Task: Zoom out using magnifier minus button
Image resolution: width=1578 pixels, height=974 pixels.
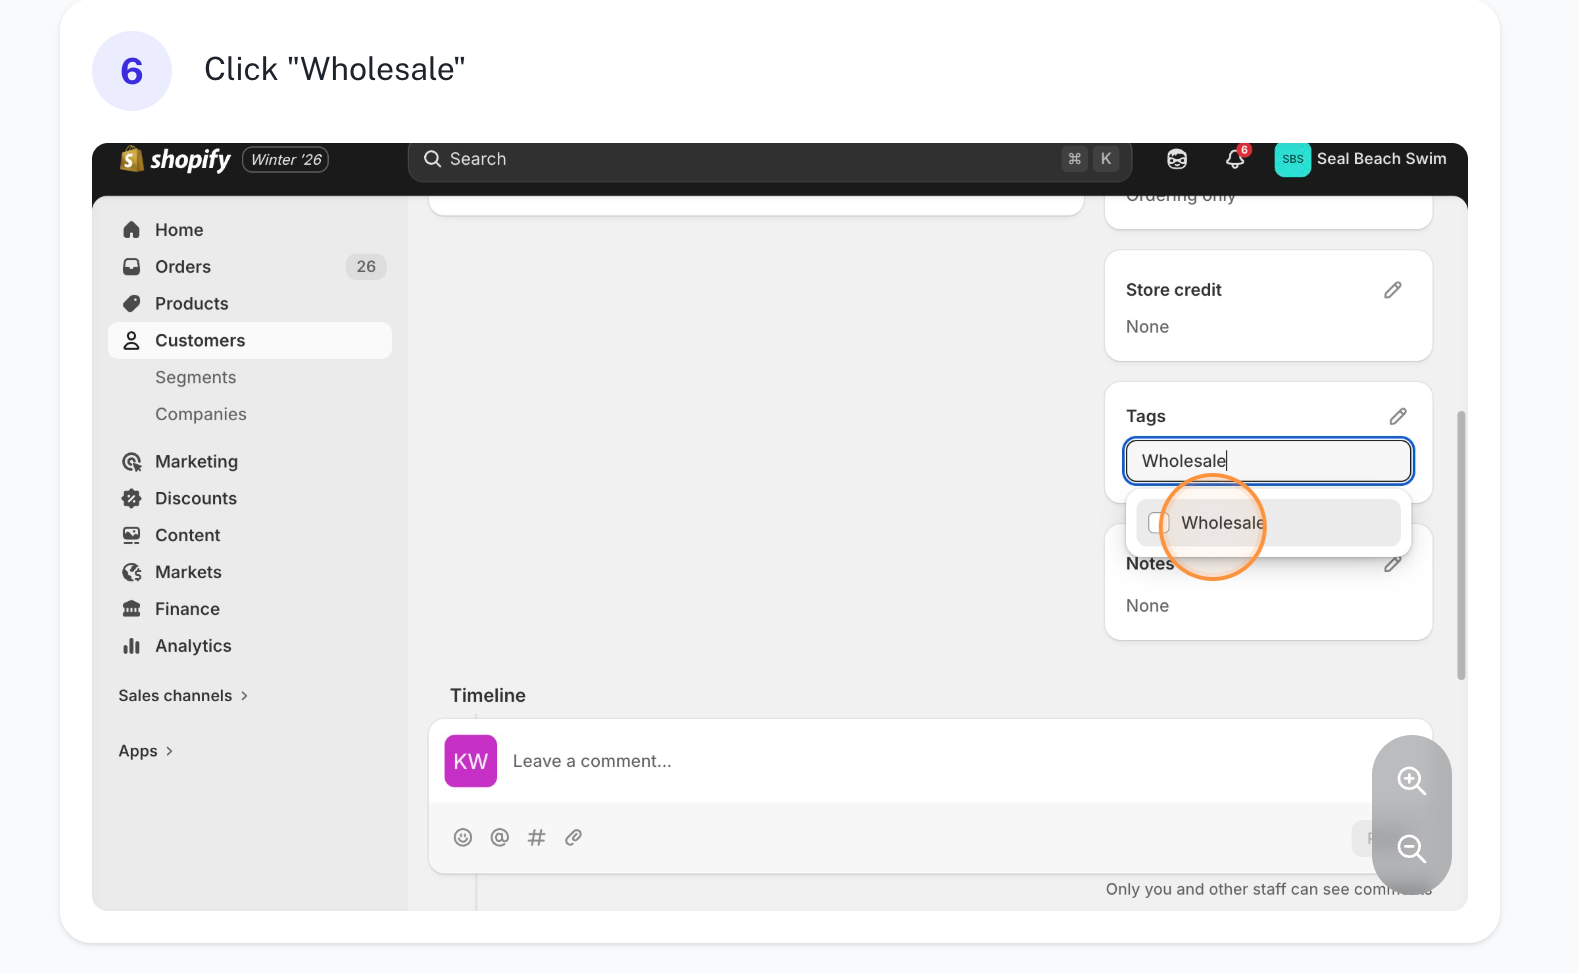Action: click(1411, 849)
